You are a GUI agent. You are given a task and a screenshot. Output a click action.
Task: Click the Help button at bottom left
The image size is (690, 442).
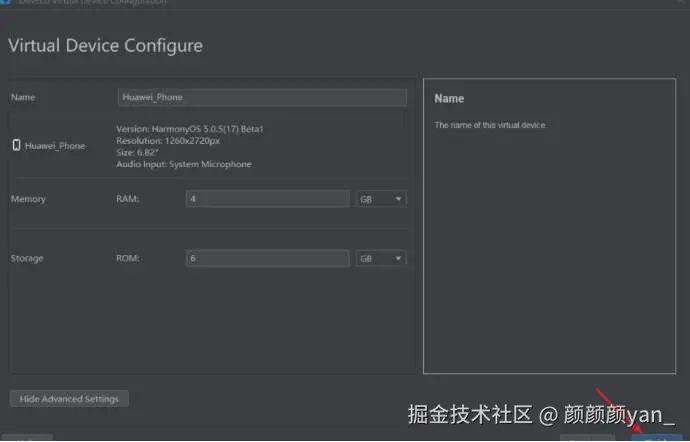click(28, 438)
